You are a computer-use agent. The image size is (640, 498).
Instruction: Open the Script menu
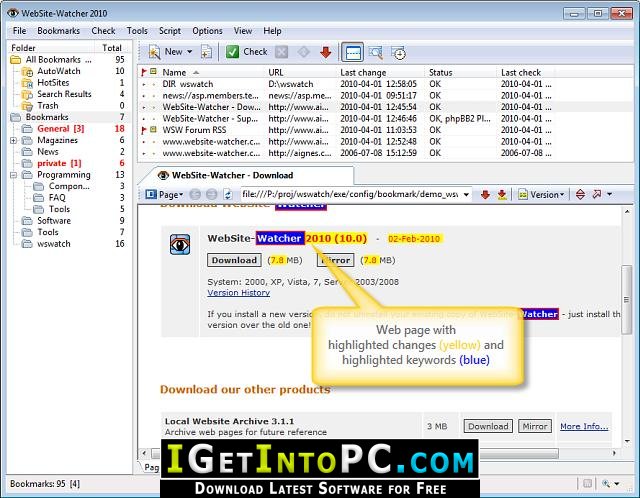(170, 31)
